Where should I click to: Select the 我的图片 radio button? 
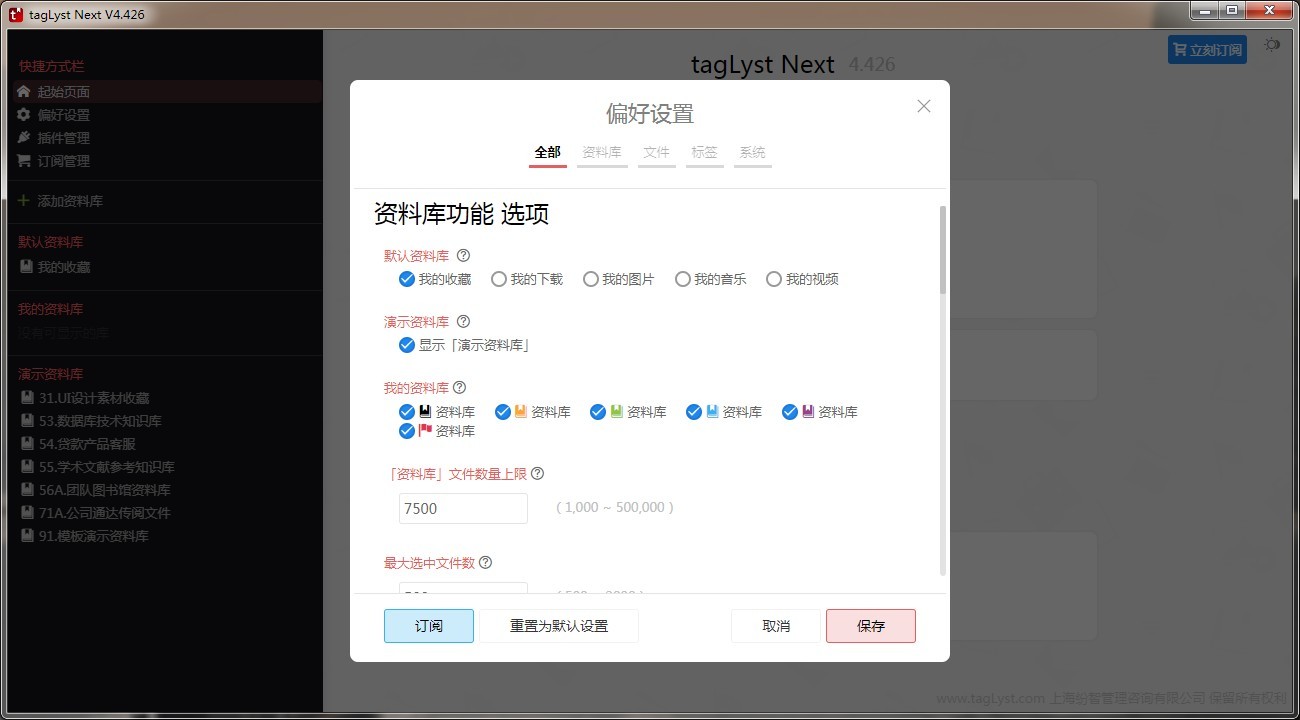(590, 279)
